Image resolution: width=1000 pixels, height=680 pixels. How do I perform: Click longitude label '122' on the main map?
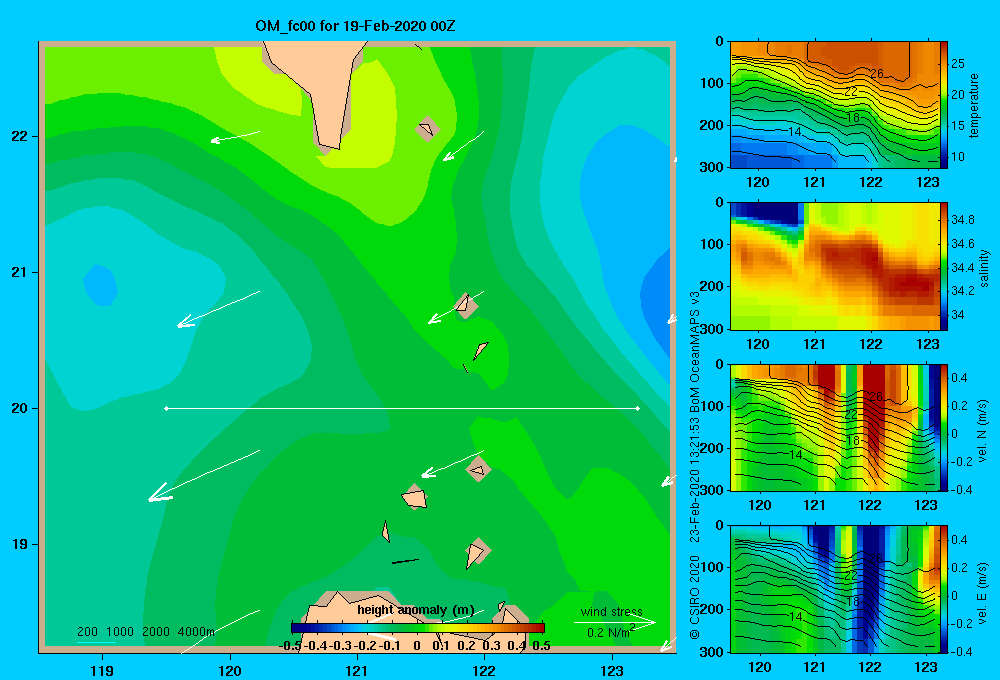pos(484,670)
